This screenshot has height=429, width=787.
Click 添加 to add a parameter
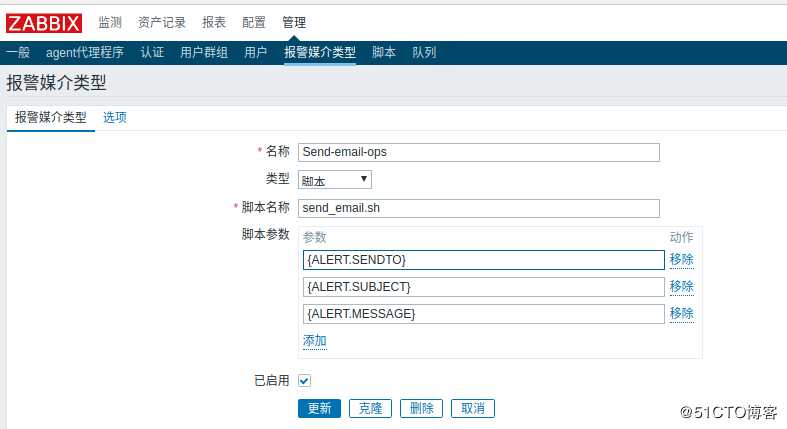(x=314, y=341)
